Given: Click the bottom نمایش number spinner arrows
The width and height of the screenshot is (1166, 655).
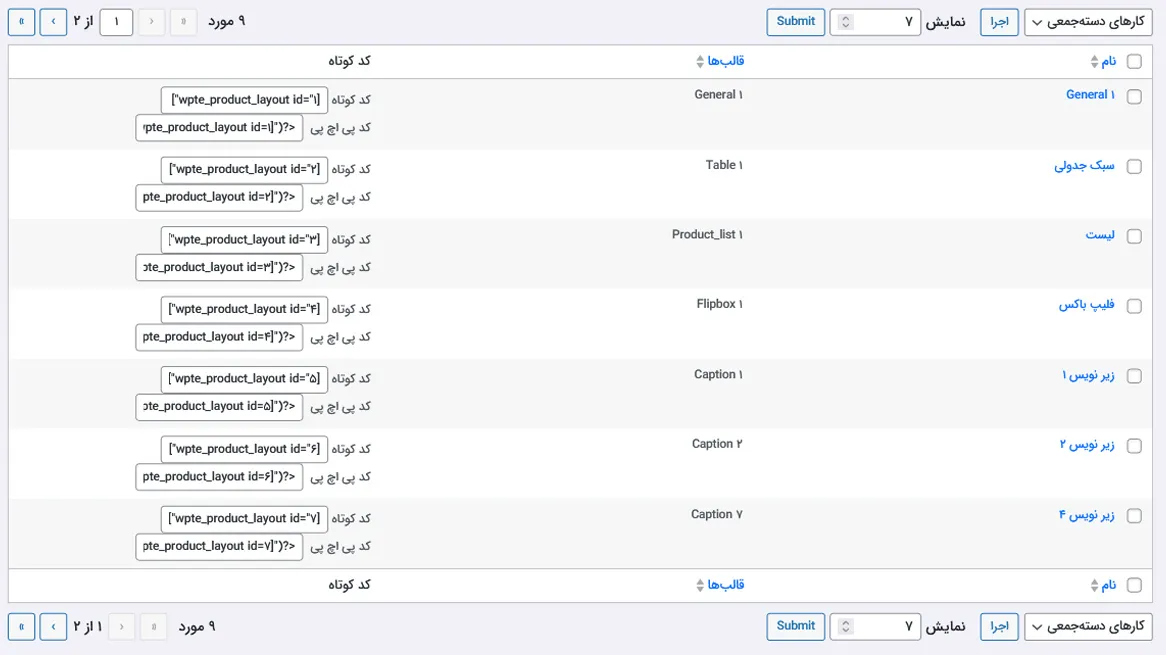Looking at the screenshot, I should [845, 627].
